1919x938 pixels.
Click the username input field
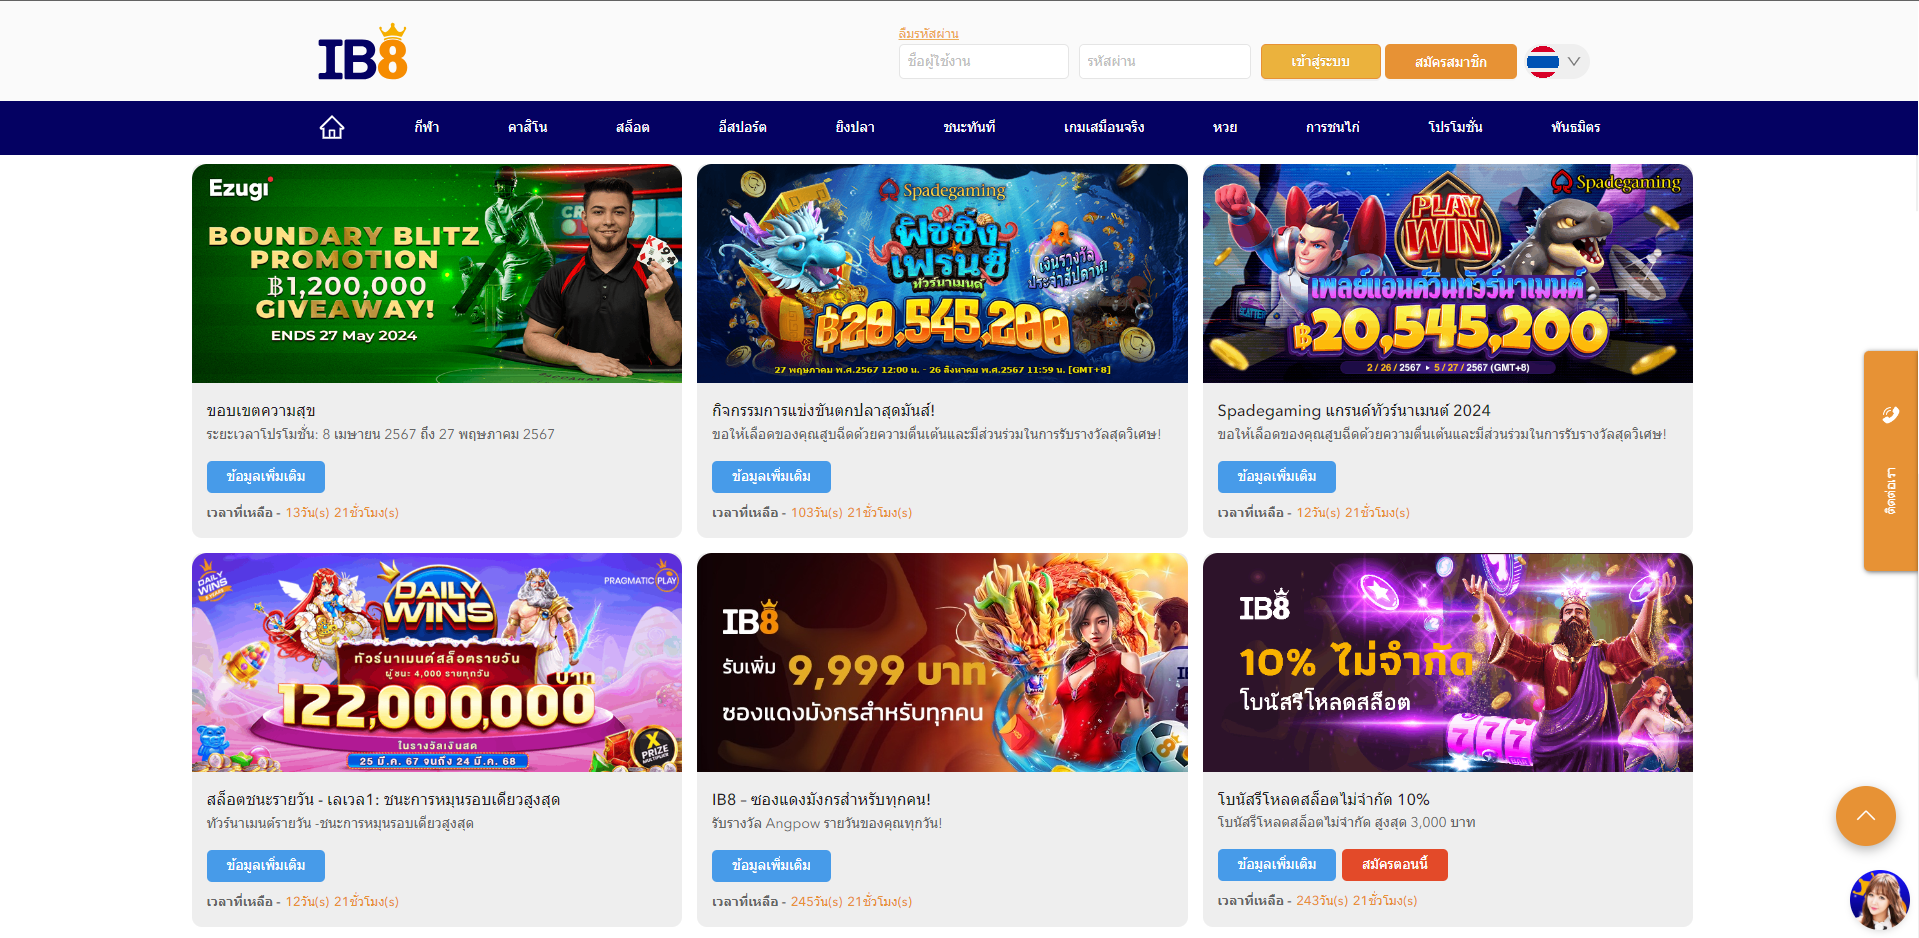(983, 62)
